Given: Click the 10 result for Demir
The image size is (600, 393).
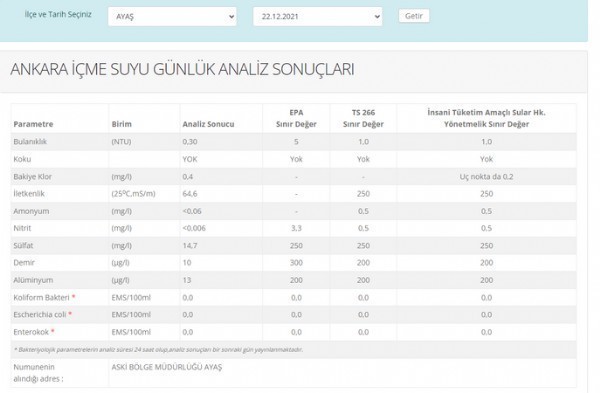Looking at the screenshot, I should click(187, 263).
